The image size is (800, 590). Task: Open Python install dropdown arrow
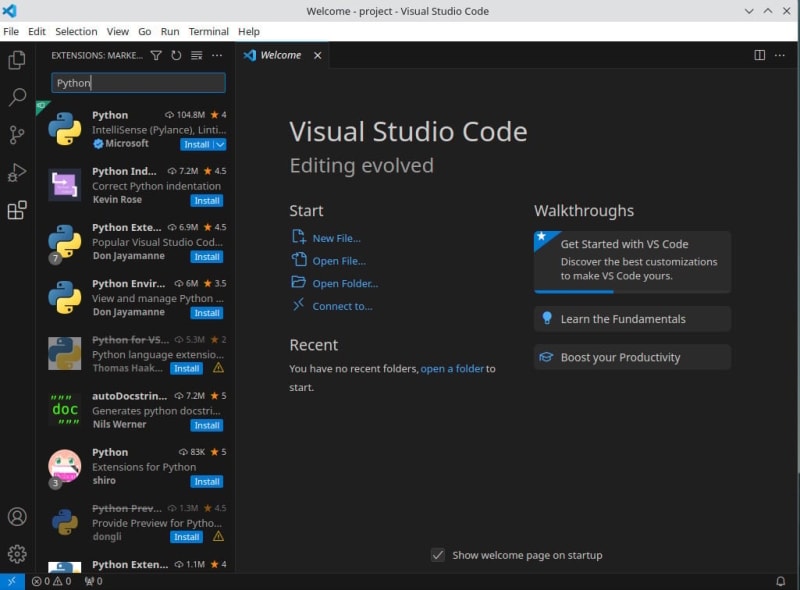220,144
